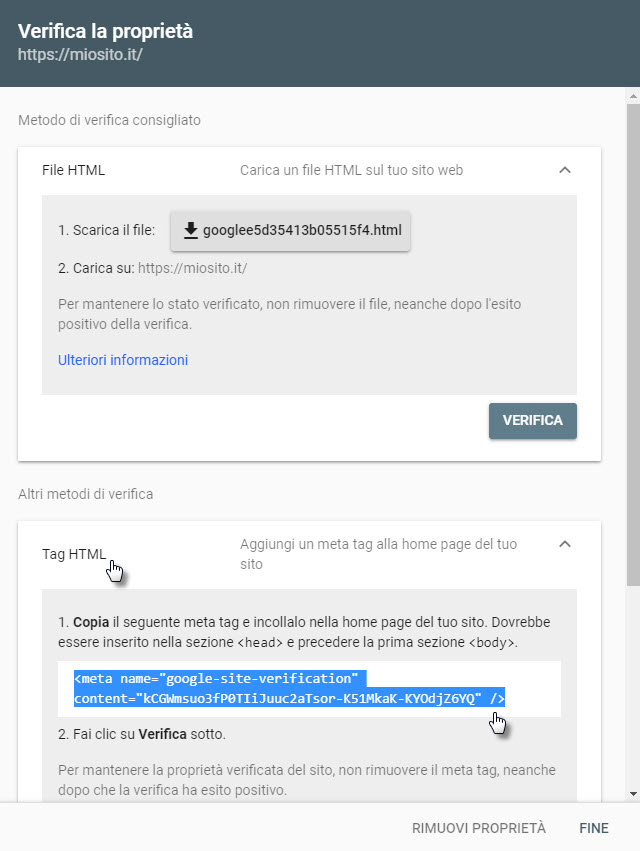This screenshot has height=851, width=640.
Task: Click RIMUOVI PROPRIETÀ
Action: click(x=479, y=828)
